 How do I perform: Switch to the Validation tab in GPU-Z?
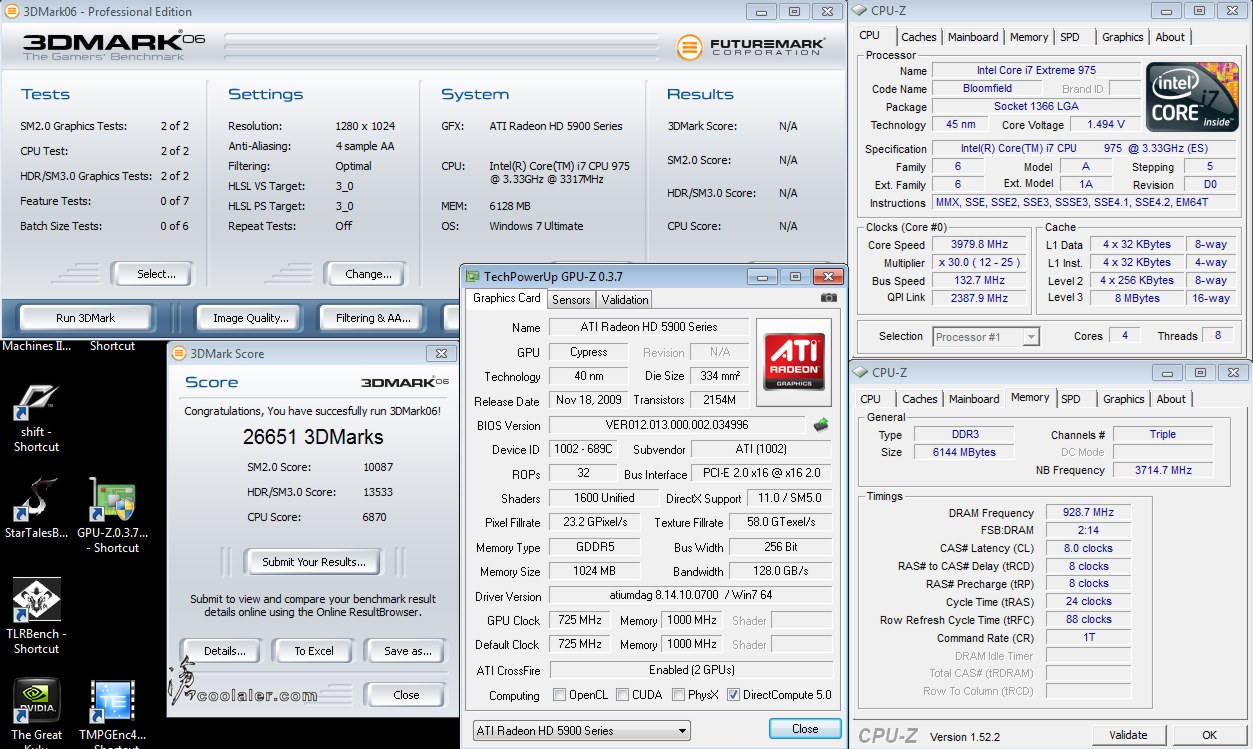[625, 299]
